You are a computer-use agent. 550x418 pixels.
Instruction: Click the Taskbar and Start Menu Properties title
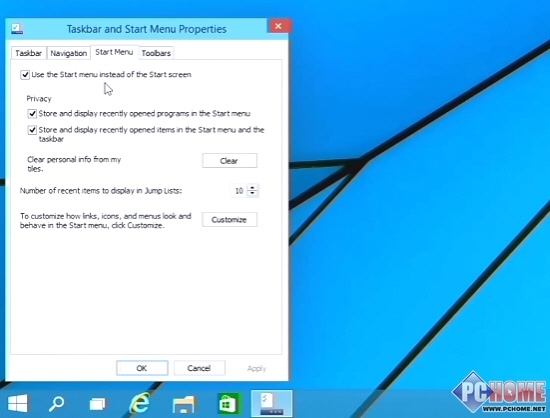click(147, 29)
